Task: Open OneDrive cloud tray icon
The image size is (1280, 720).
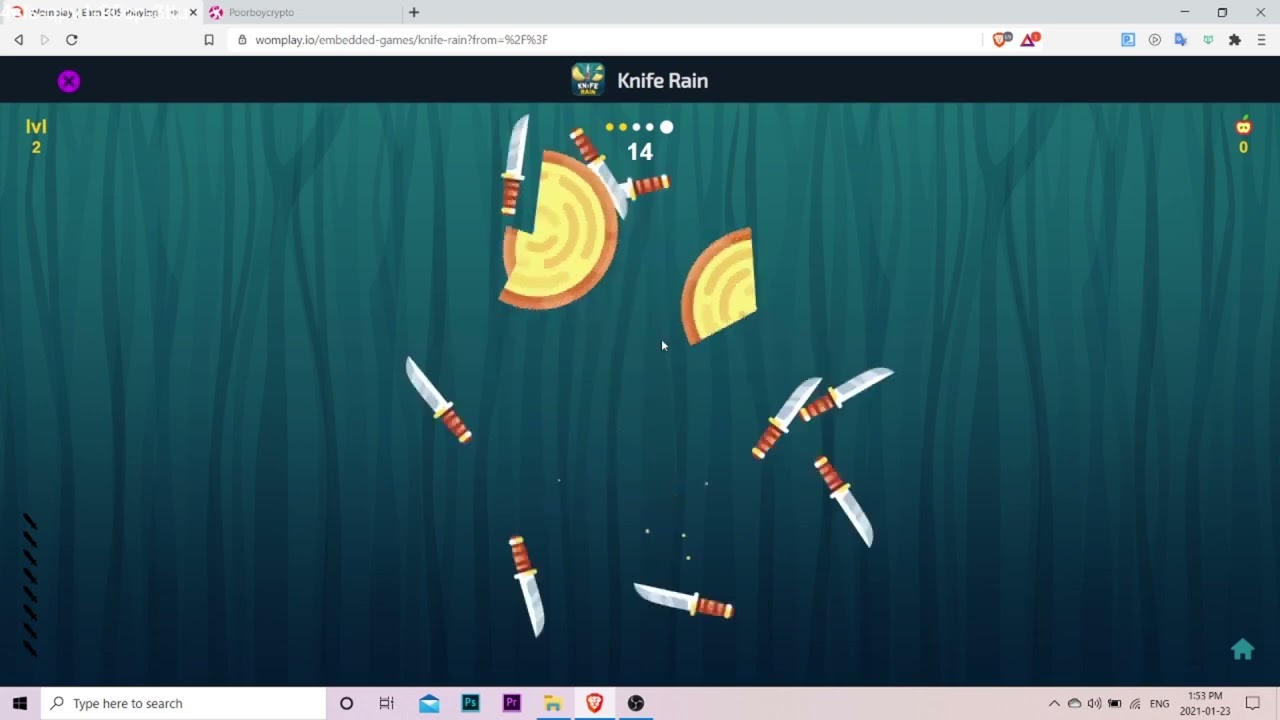Action: pos(1074,704)
